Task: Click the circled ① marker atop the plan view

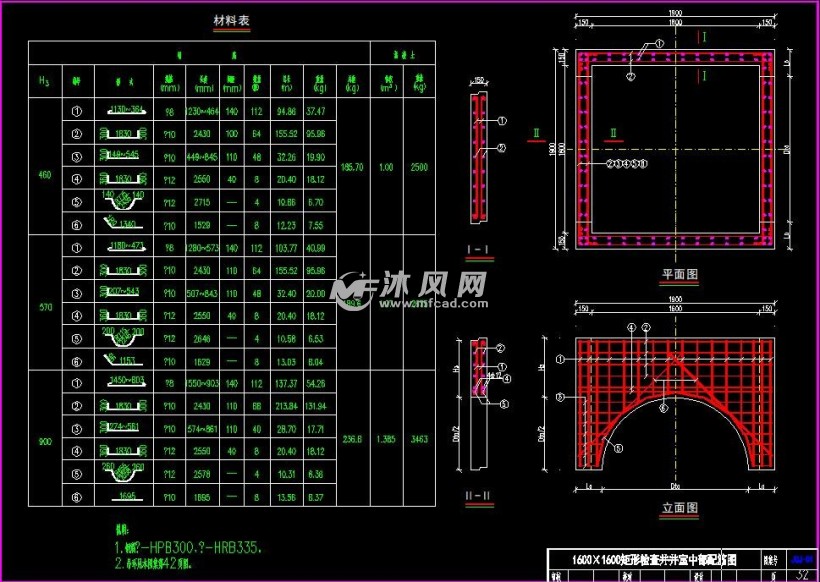Action: point(659,44)
